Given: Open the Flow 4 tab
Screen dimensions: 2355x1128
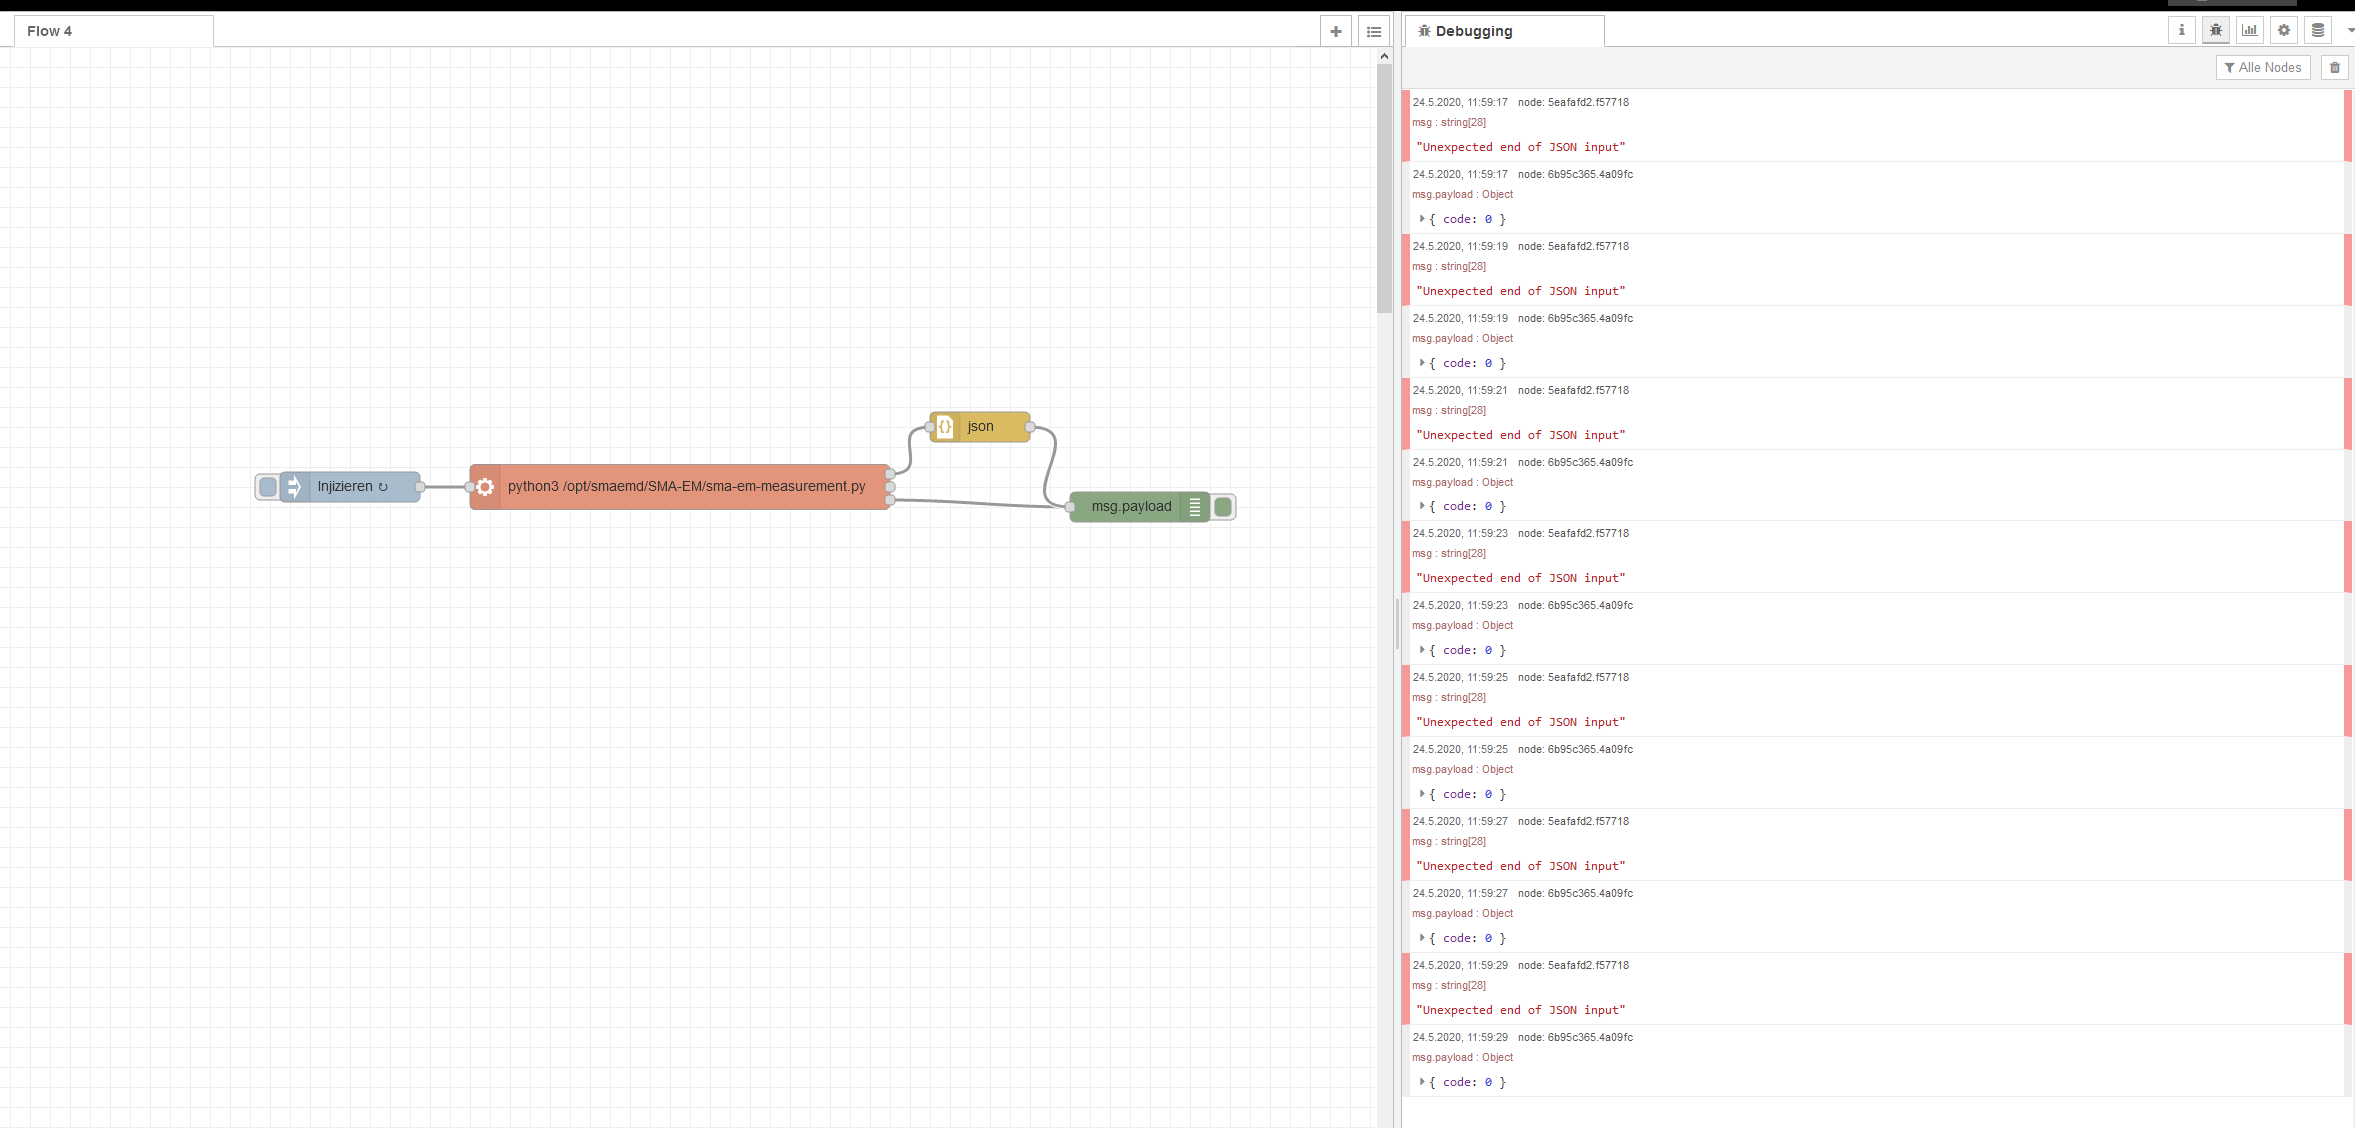Looking at the screenshot, I should tap(113, 31).
